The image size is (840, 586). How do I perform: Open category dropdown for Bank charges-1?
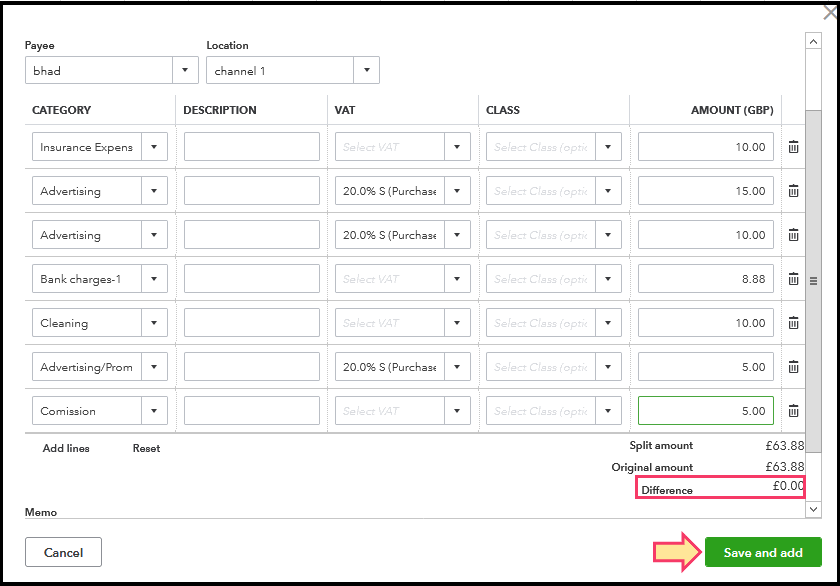(x=154, y=279)
